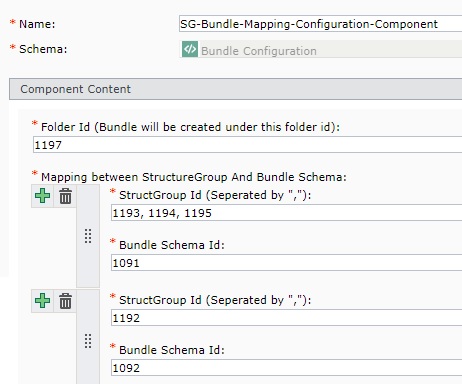Focus the StructGroup Id field containing 1192
The width and height of the screenshot is (462, 384).
point(286,318)
